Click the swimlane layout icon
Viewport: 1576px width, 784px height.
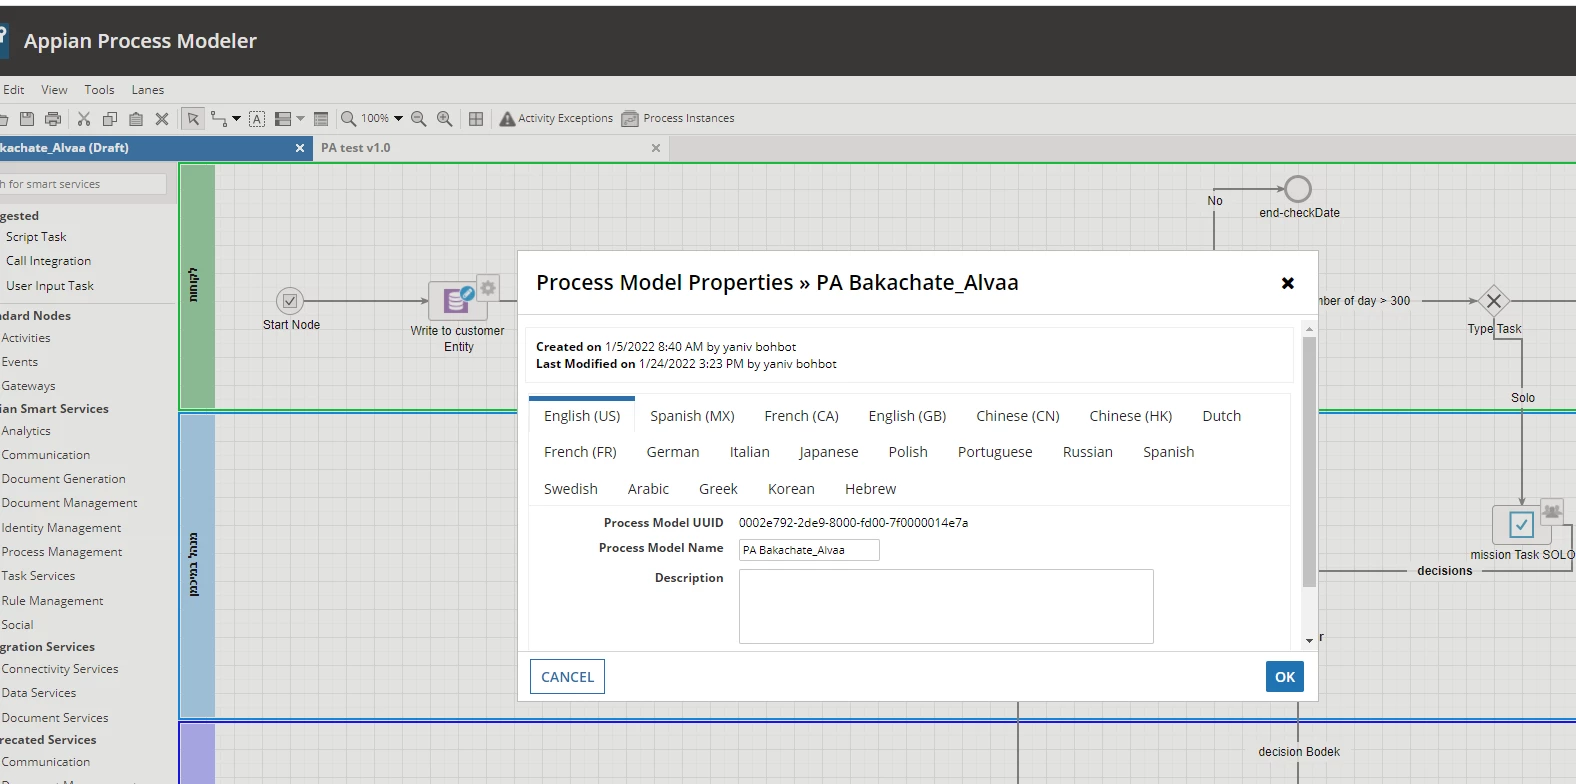[283, 119]
